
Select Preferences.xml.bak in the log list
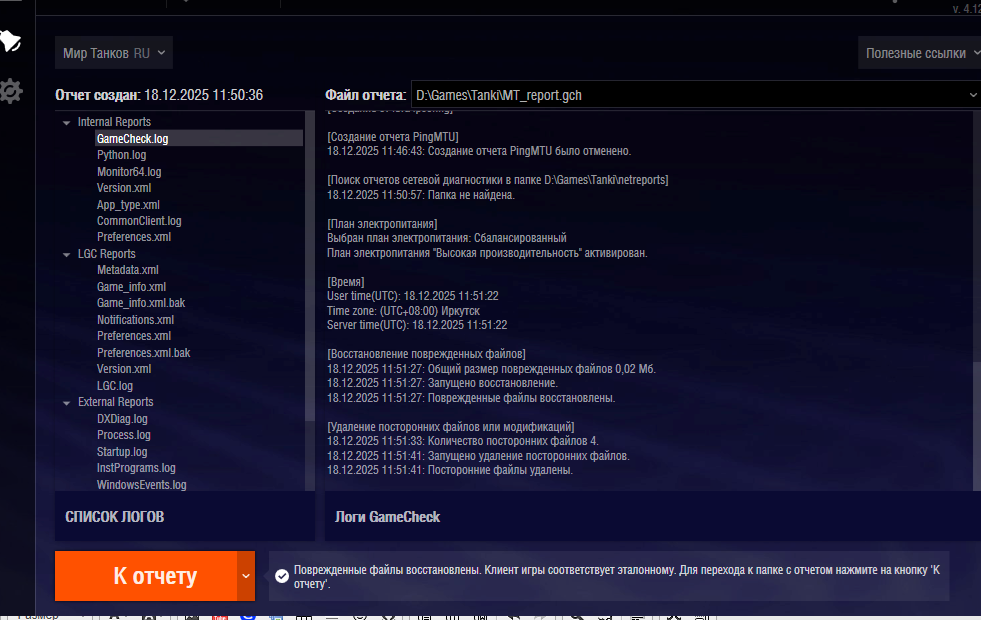pyautogui.click(x=143, y=353)
